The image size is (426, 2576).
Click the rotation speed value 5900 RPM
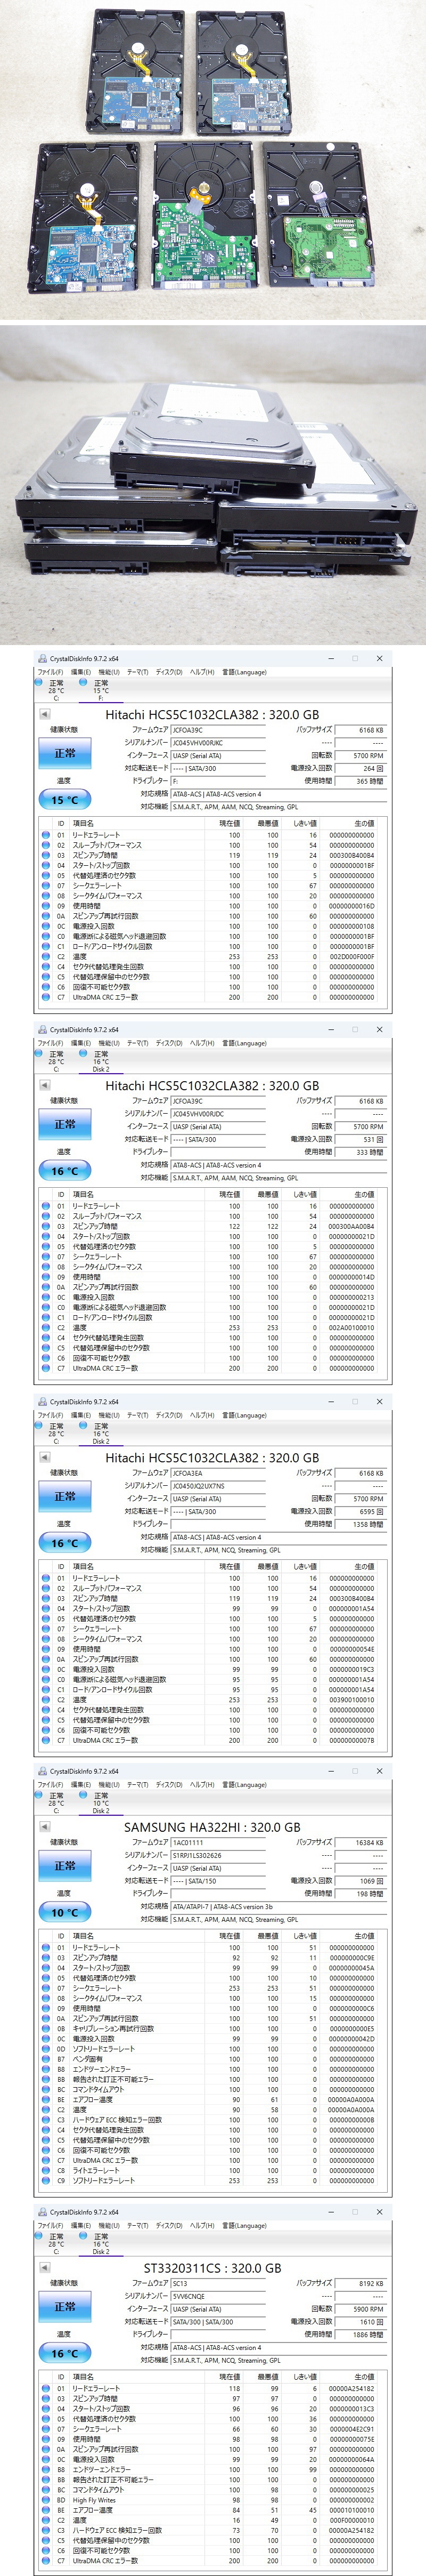(x=360, y=2310)
